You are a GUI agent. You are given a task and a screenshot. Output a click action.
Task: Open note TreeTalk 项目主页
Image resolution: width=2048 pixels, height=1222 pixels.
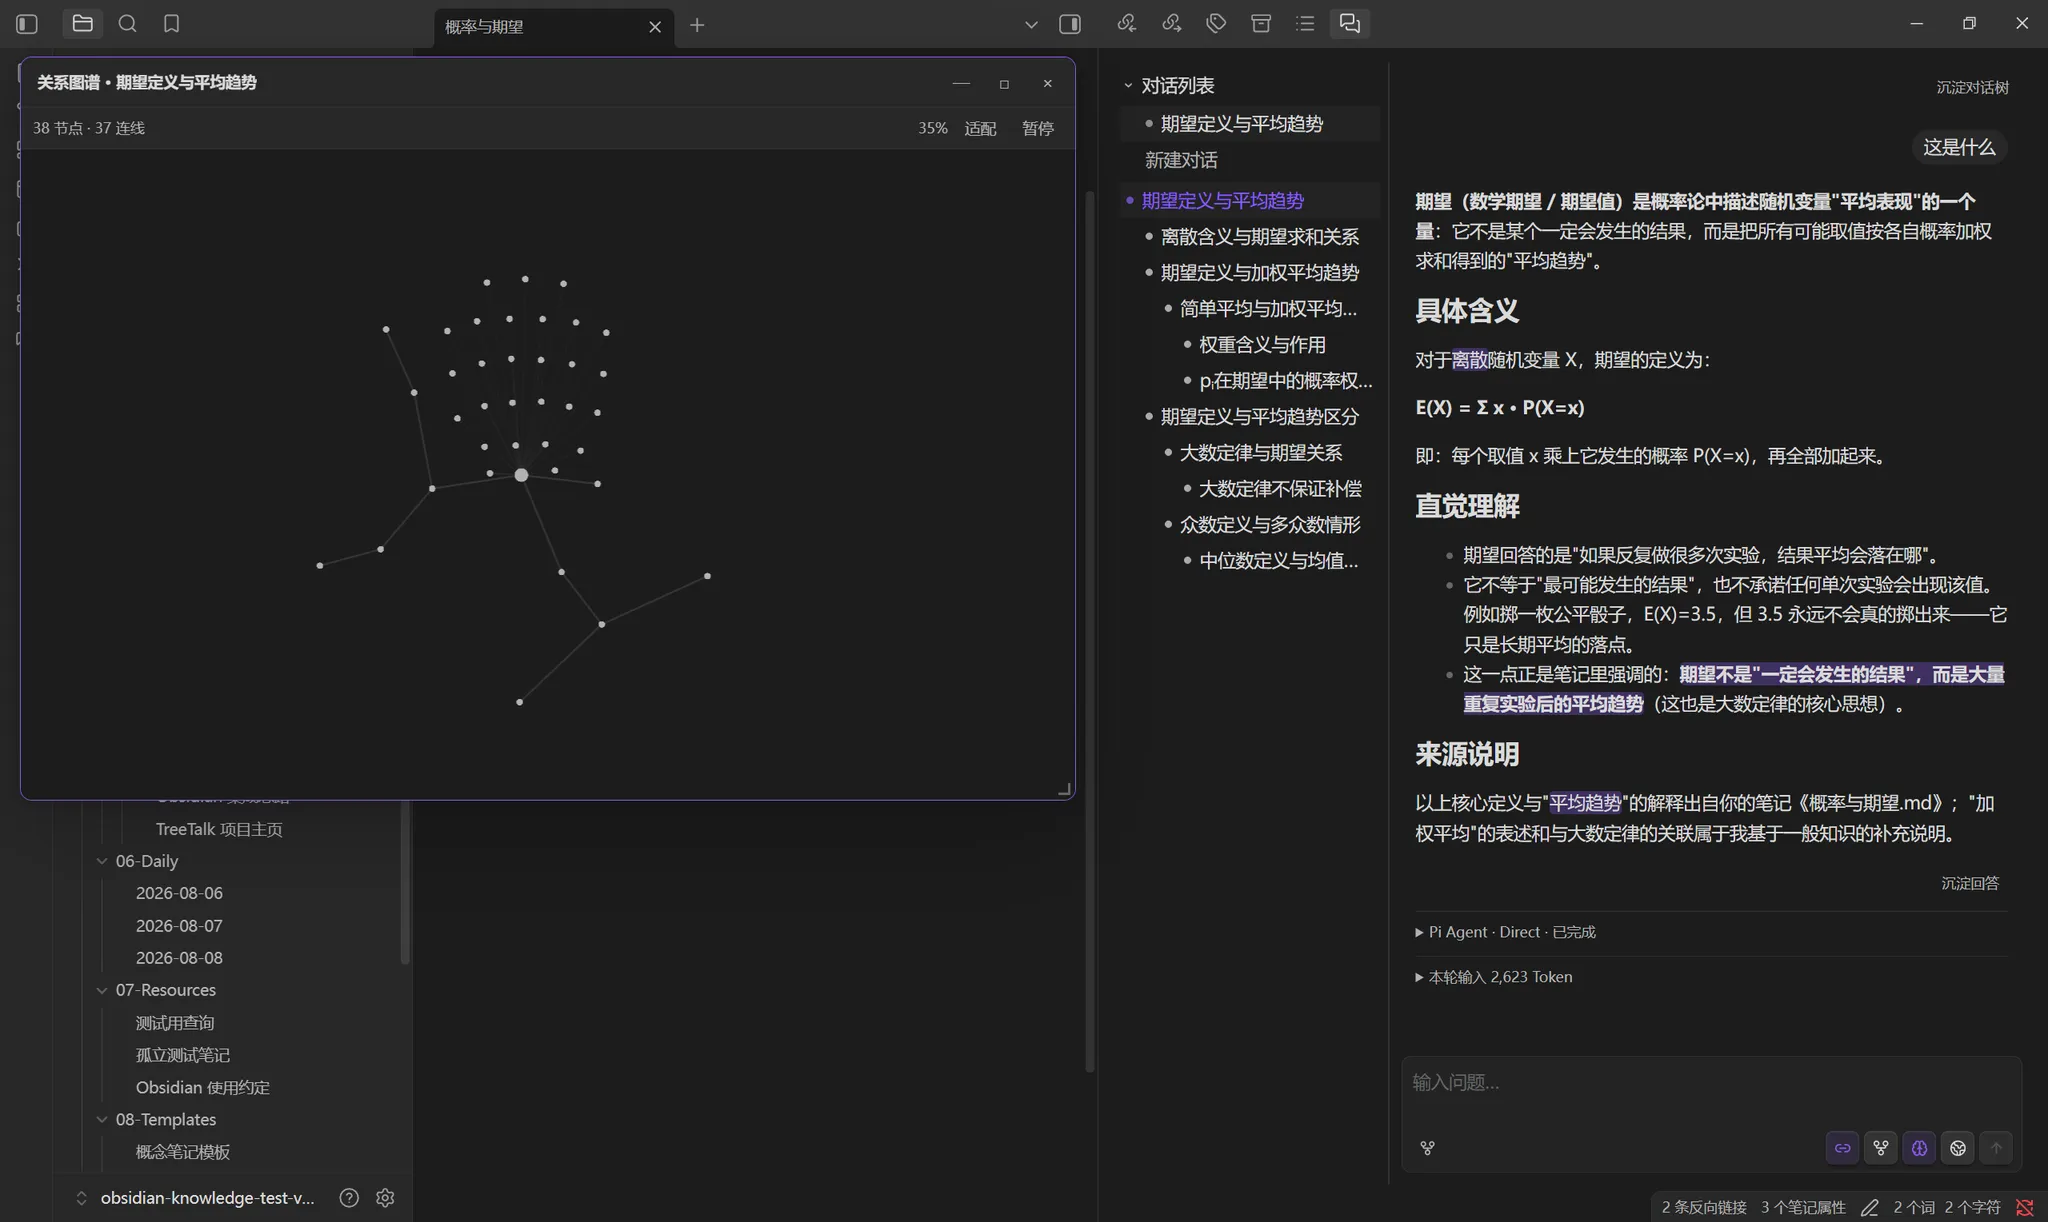coord(219,829)
